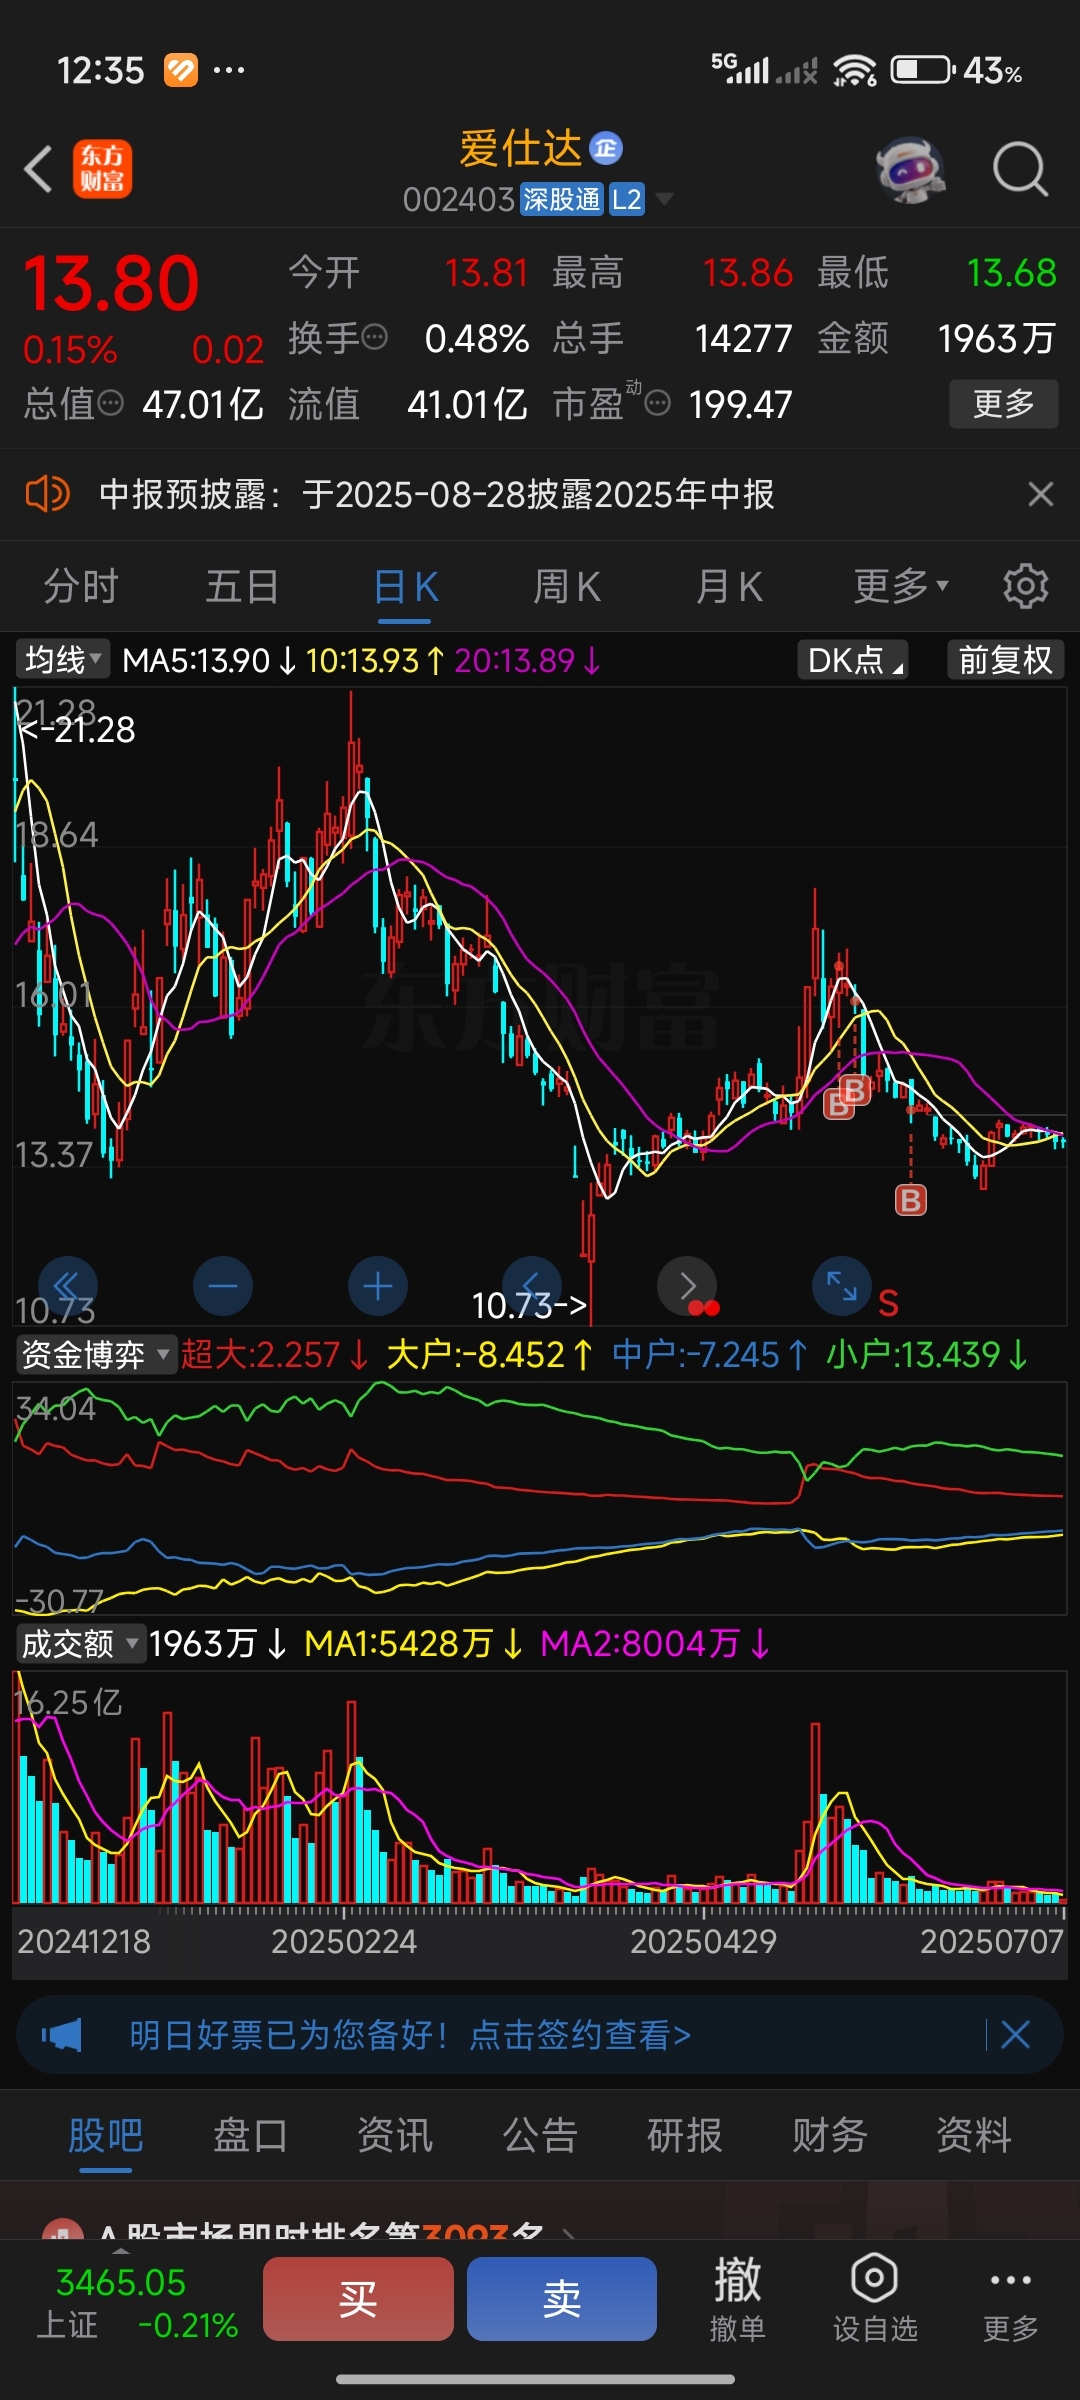The height and width of the screenshot is (2400, 1080).
Task: Tap 设自选 favorite icon
Action: [875, 2298]
